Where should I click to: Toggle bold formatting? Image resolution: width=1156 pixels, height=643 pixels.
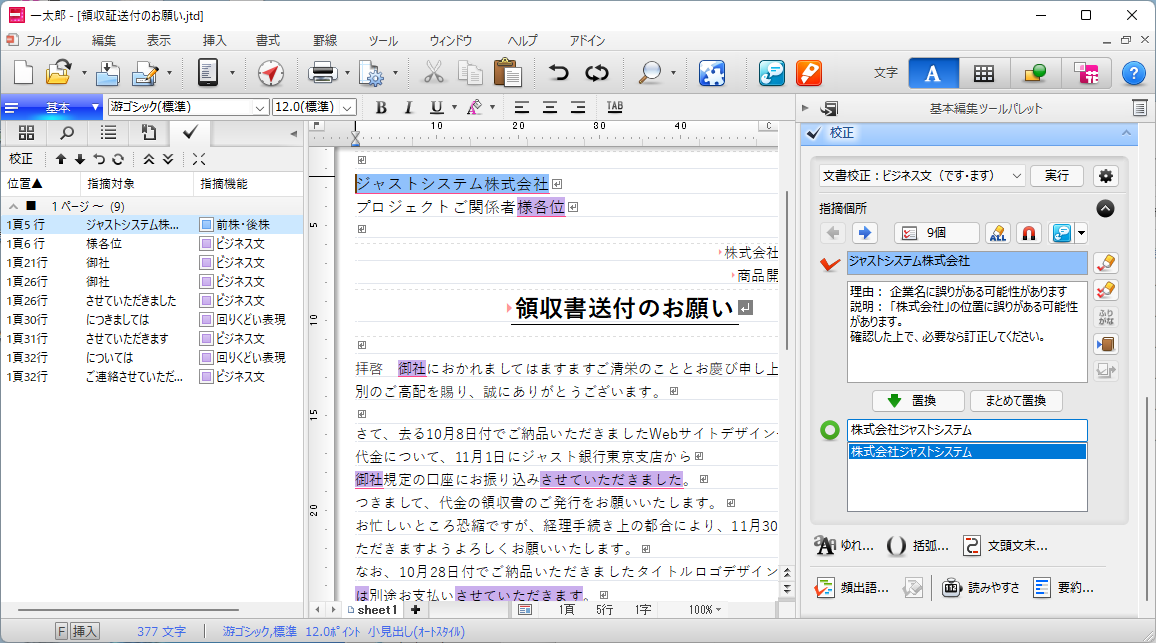pos(381,108)
